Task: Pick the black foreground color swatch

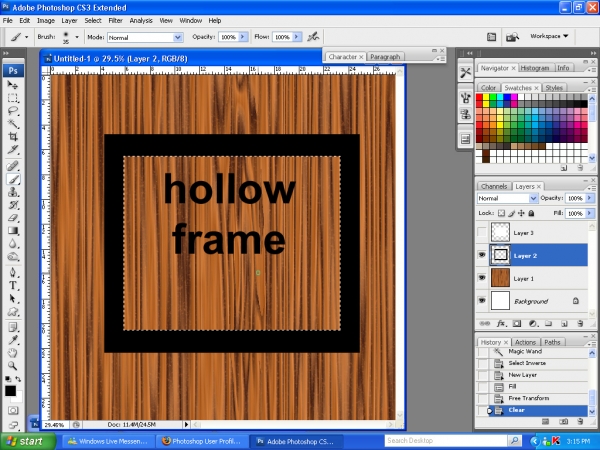Action: (x=10, y=391)
